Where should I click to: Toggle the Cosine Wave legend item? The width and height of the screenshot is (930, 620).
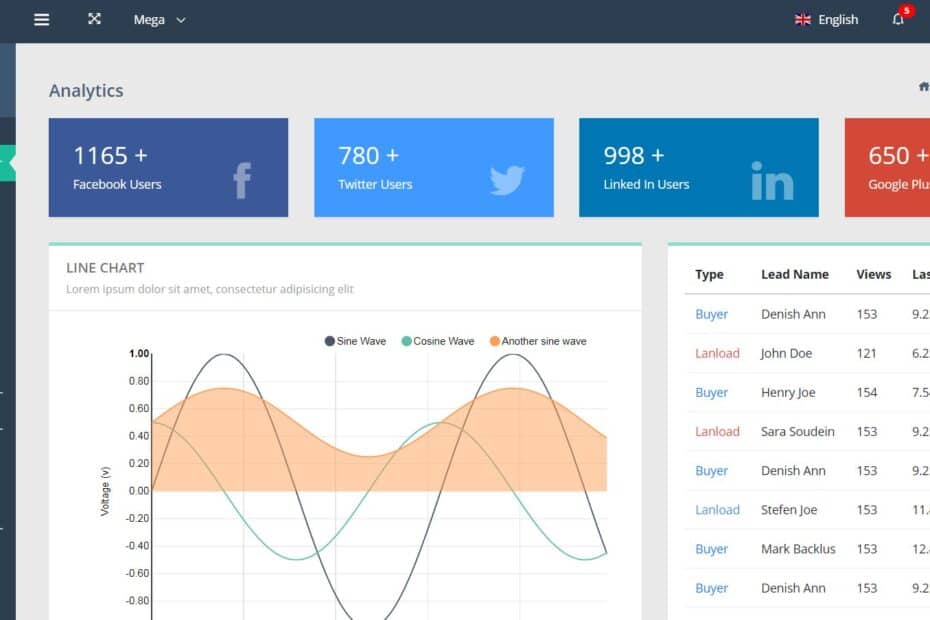pyautogui.click(x=438, y=341)
